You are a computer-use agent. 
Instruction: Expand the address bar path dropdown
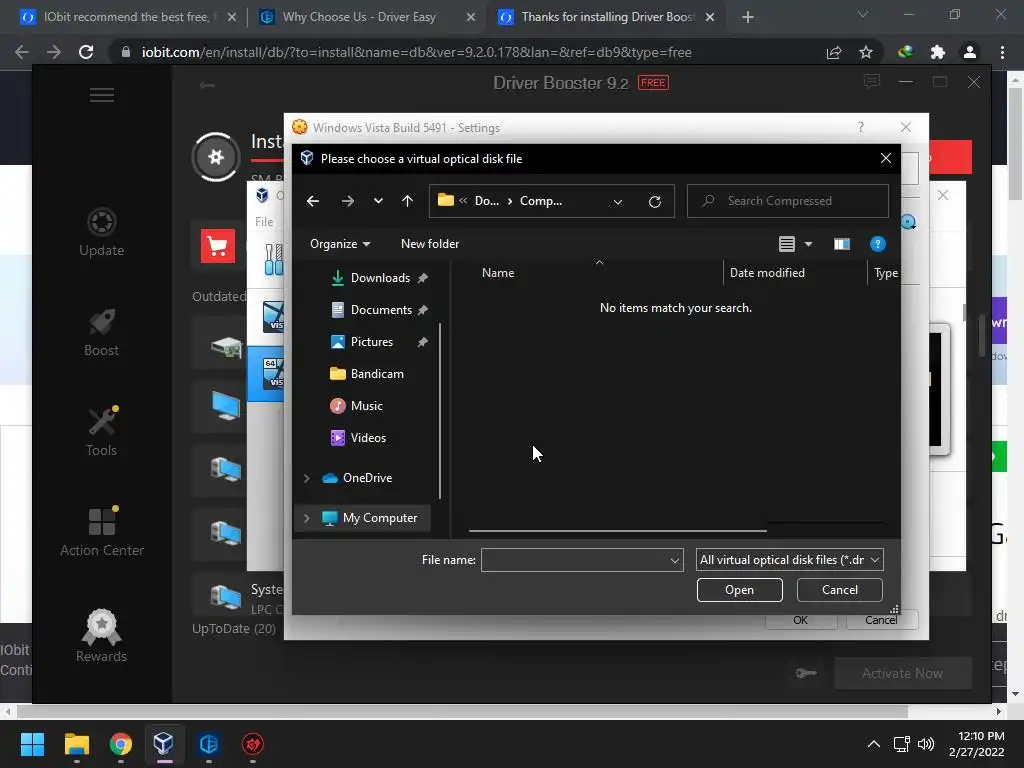(x=618, y=201)
